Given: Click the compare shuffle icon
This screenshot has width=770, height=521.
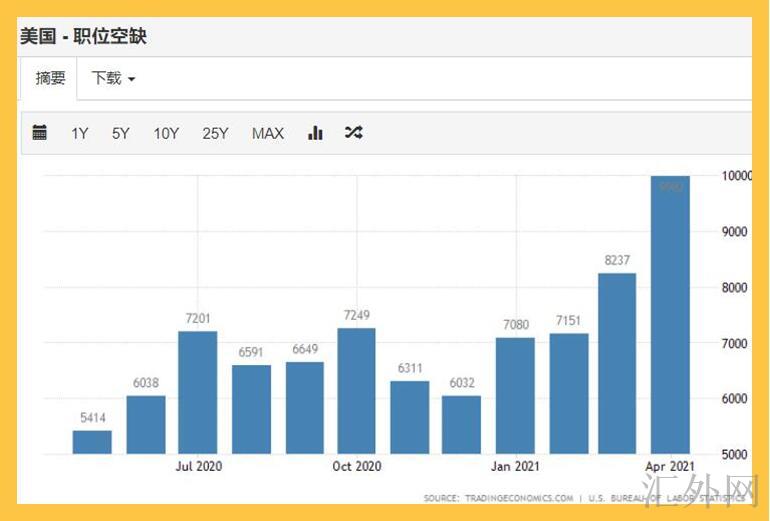Looking at the screenshot, I should pyautogui.click(x=353, y=133).
